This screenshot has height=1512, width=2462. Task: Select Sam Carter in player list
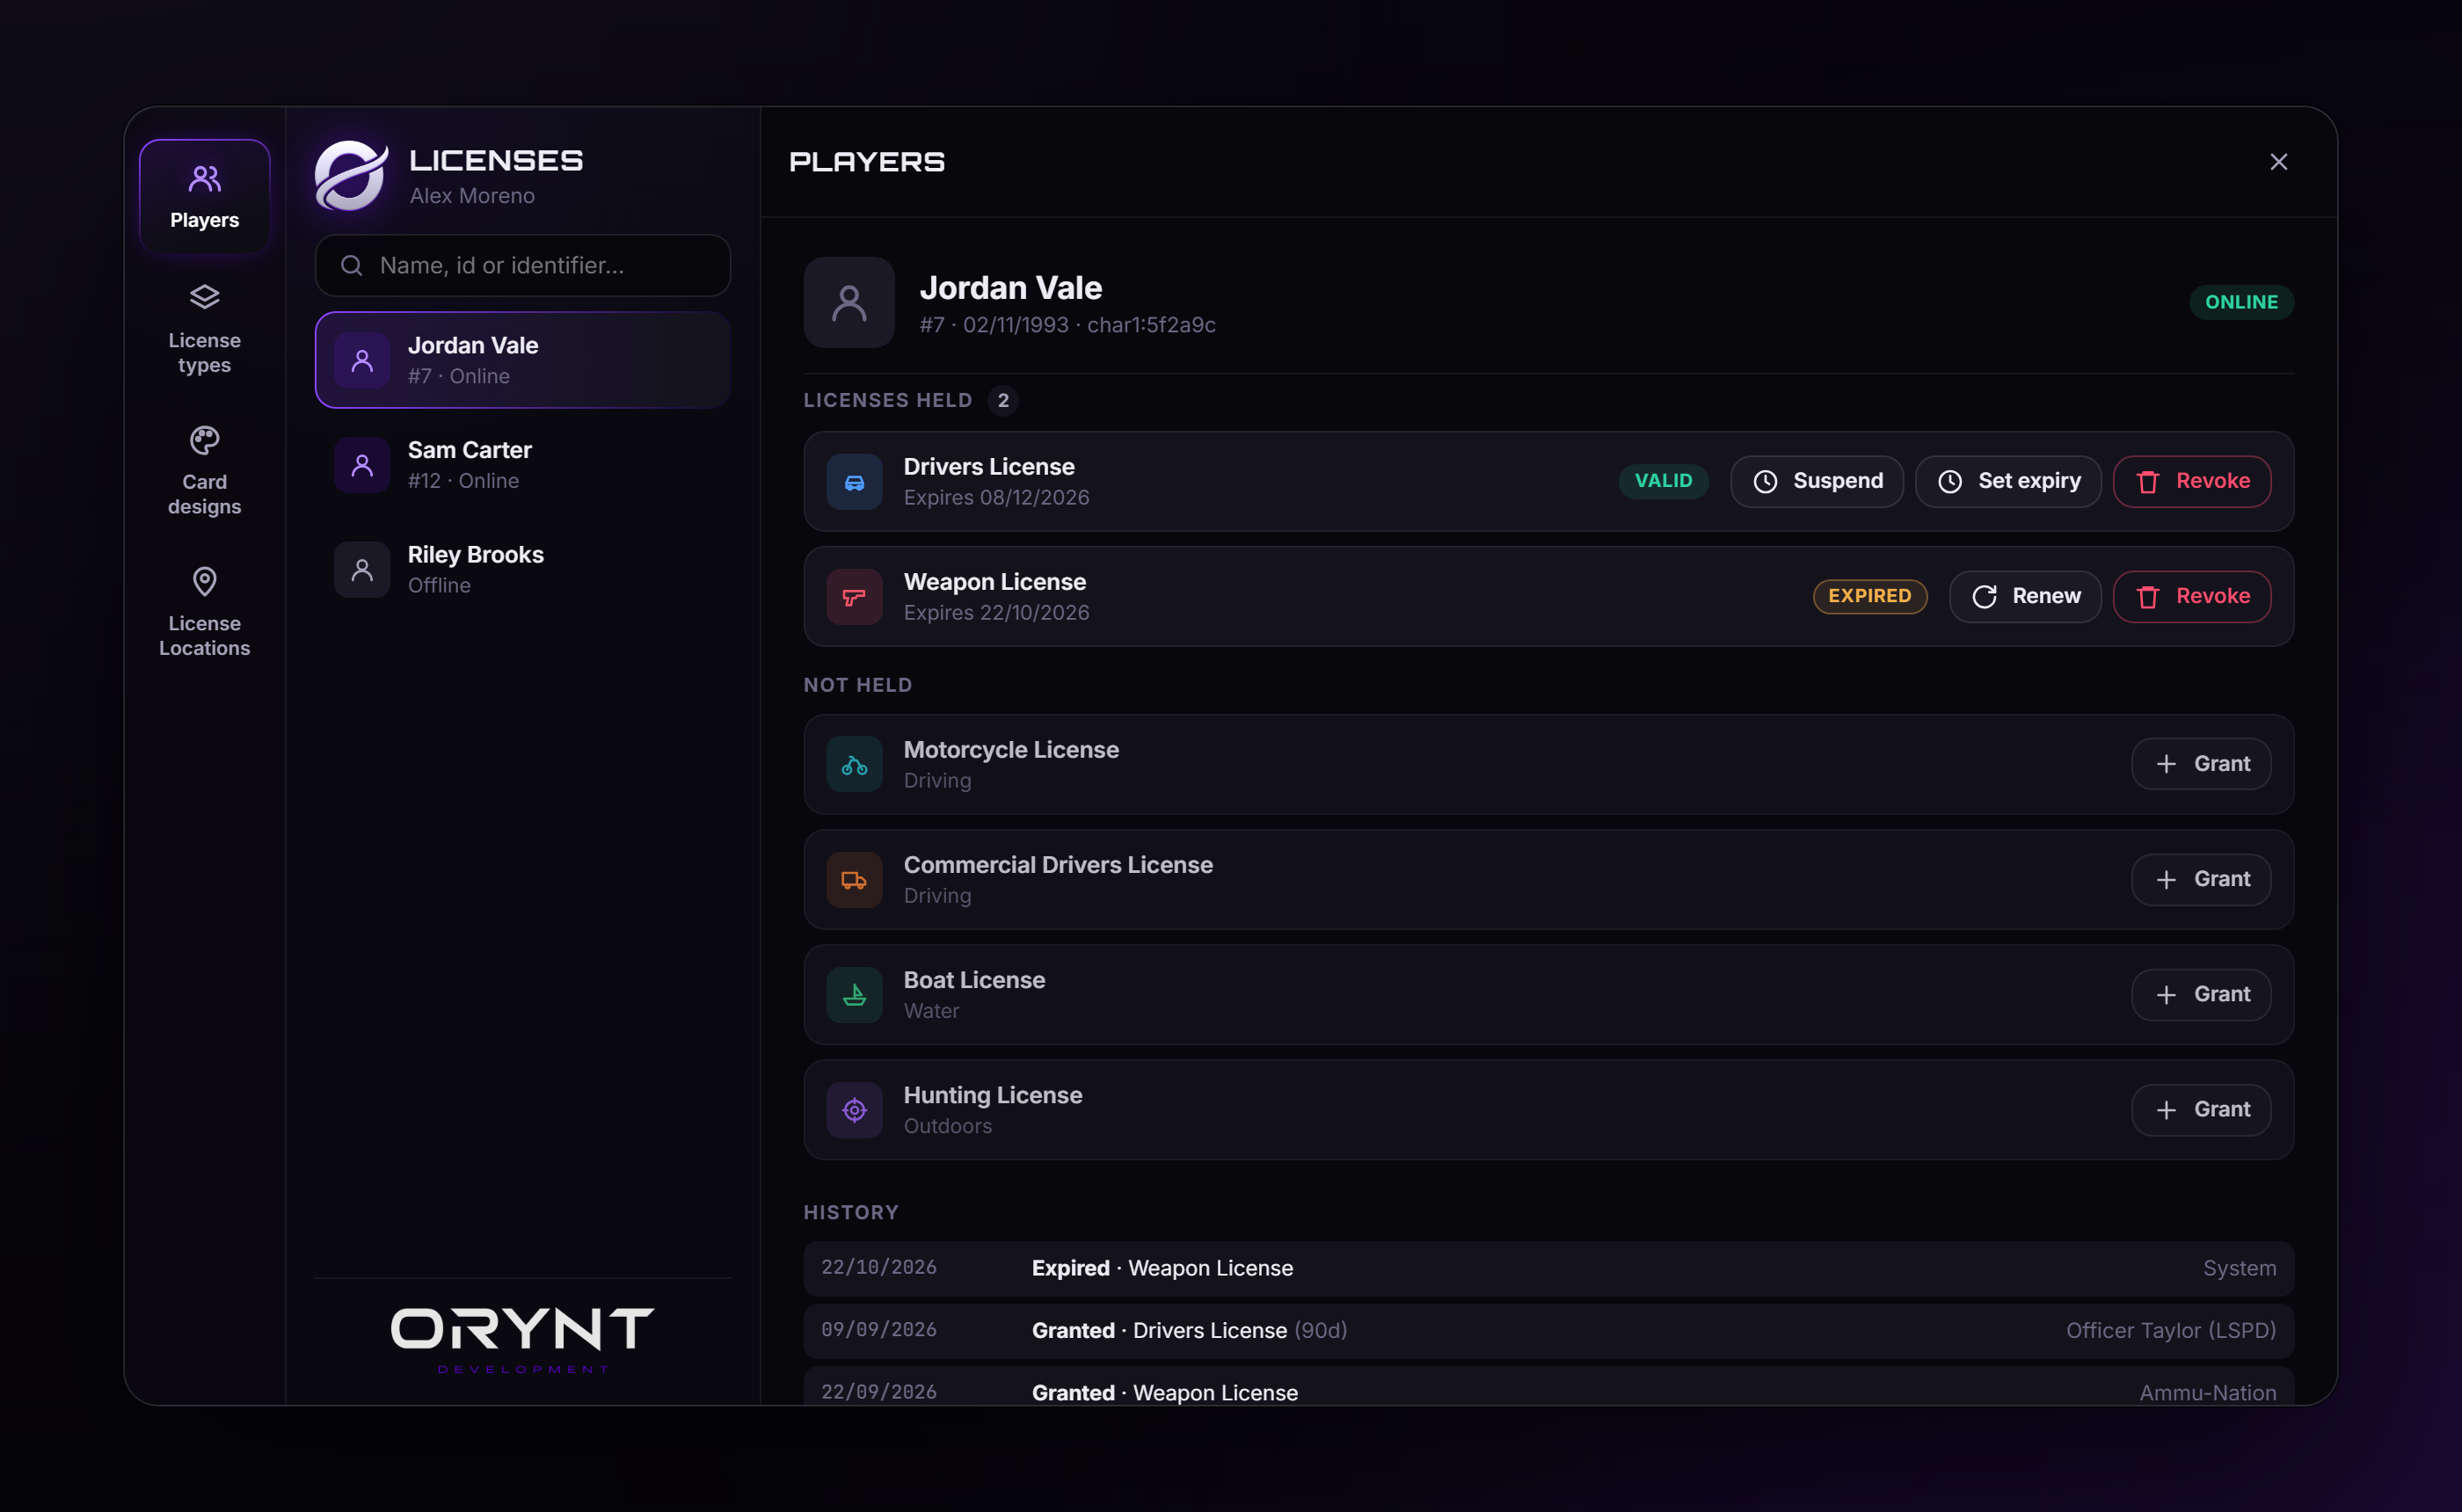(x=522, y=465)
